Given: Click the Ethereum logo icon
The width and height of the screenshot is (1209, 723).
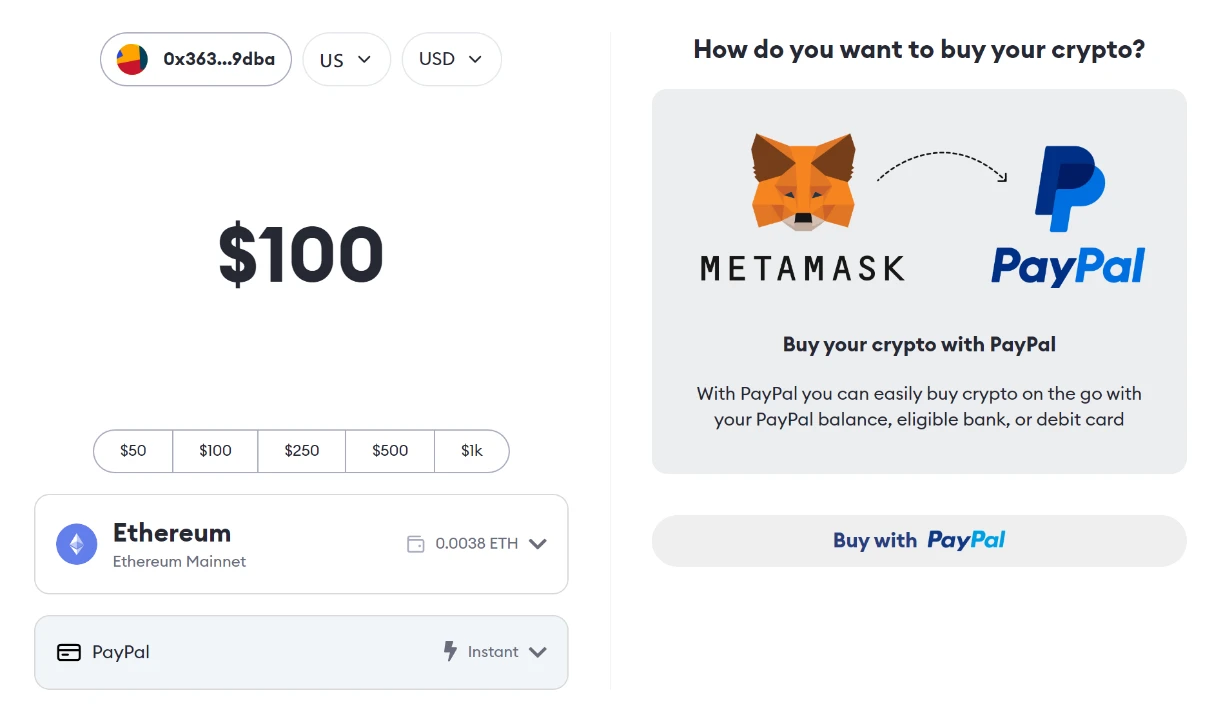Looking at the screenshot, I should pos(77,544).
